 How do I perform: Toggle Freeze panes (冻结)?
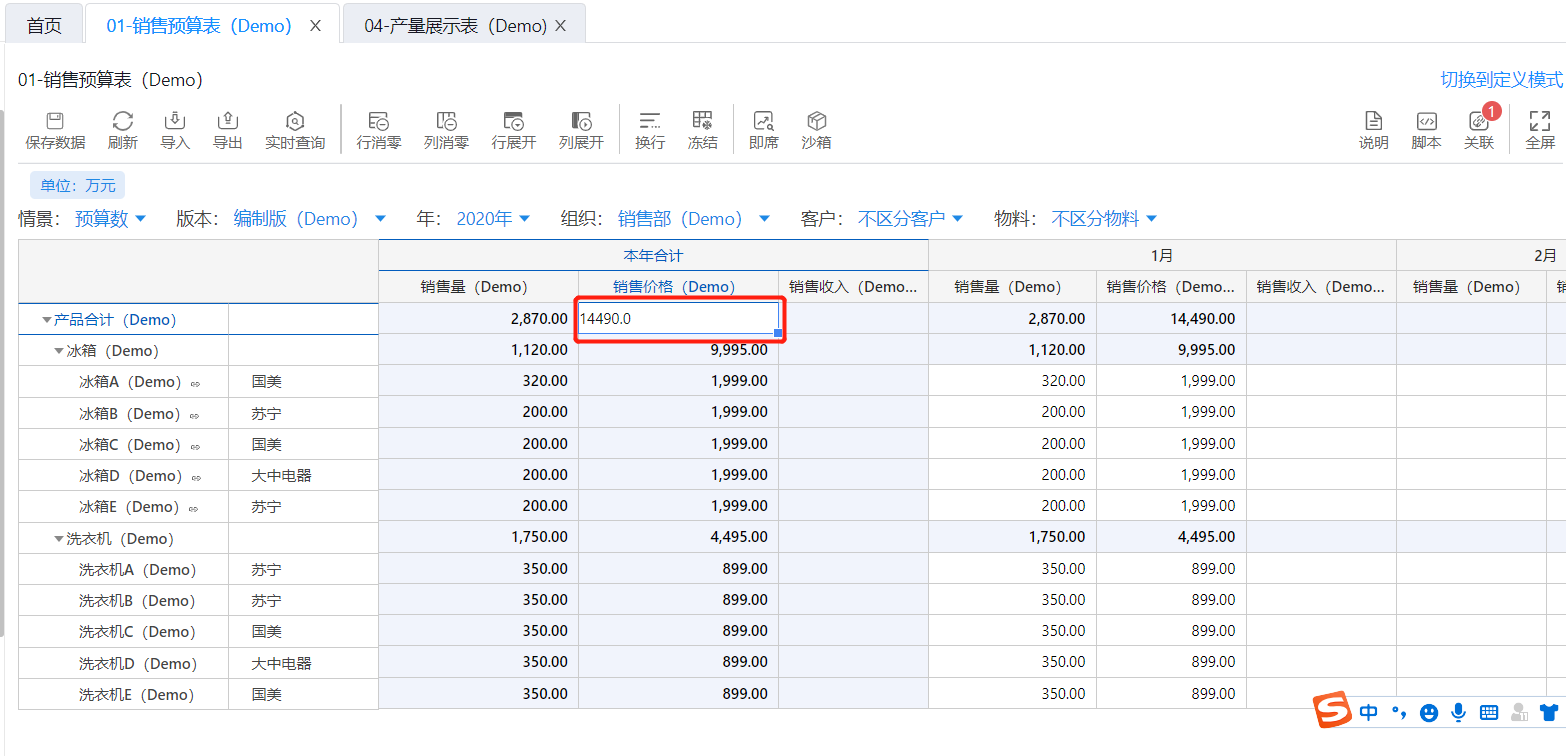[702, 122]
